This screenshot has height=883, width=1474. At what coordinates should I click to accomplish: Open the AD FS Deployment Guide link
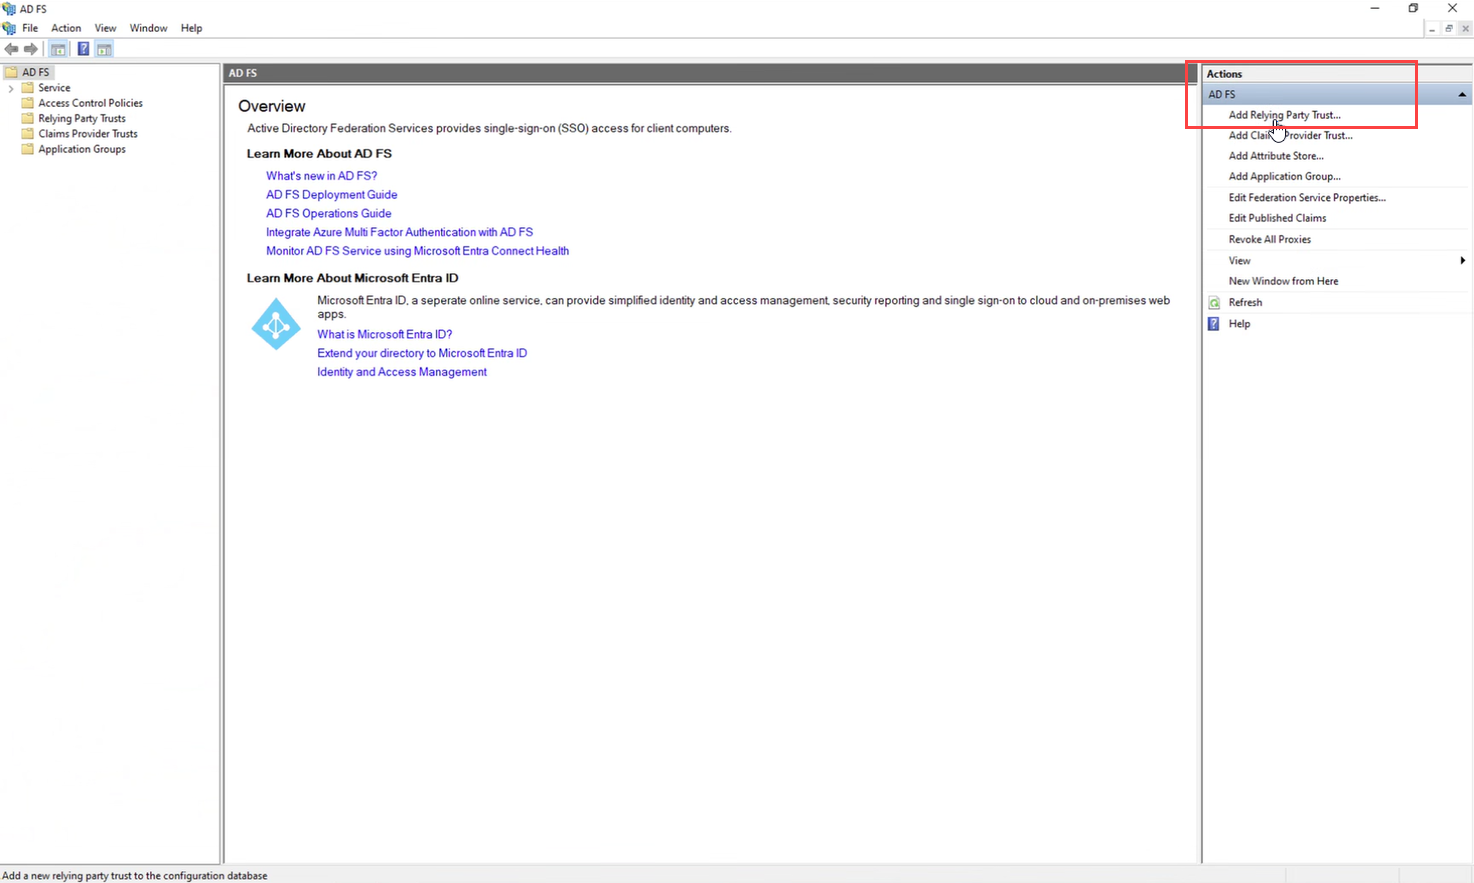[331, 195]
